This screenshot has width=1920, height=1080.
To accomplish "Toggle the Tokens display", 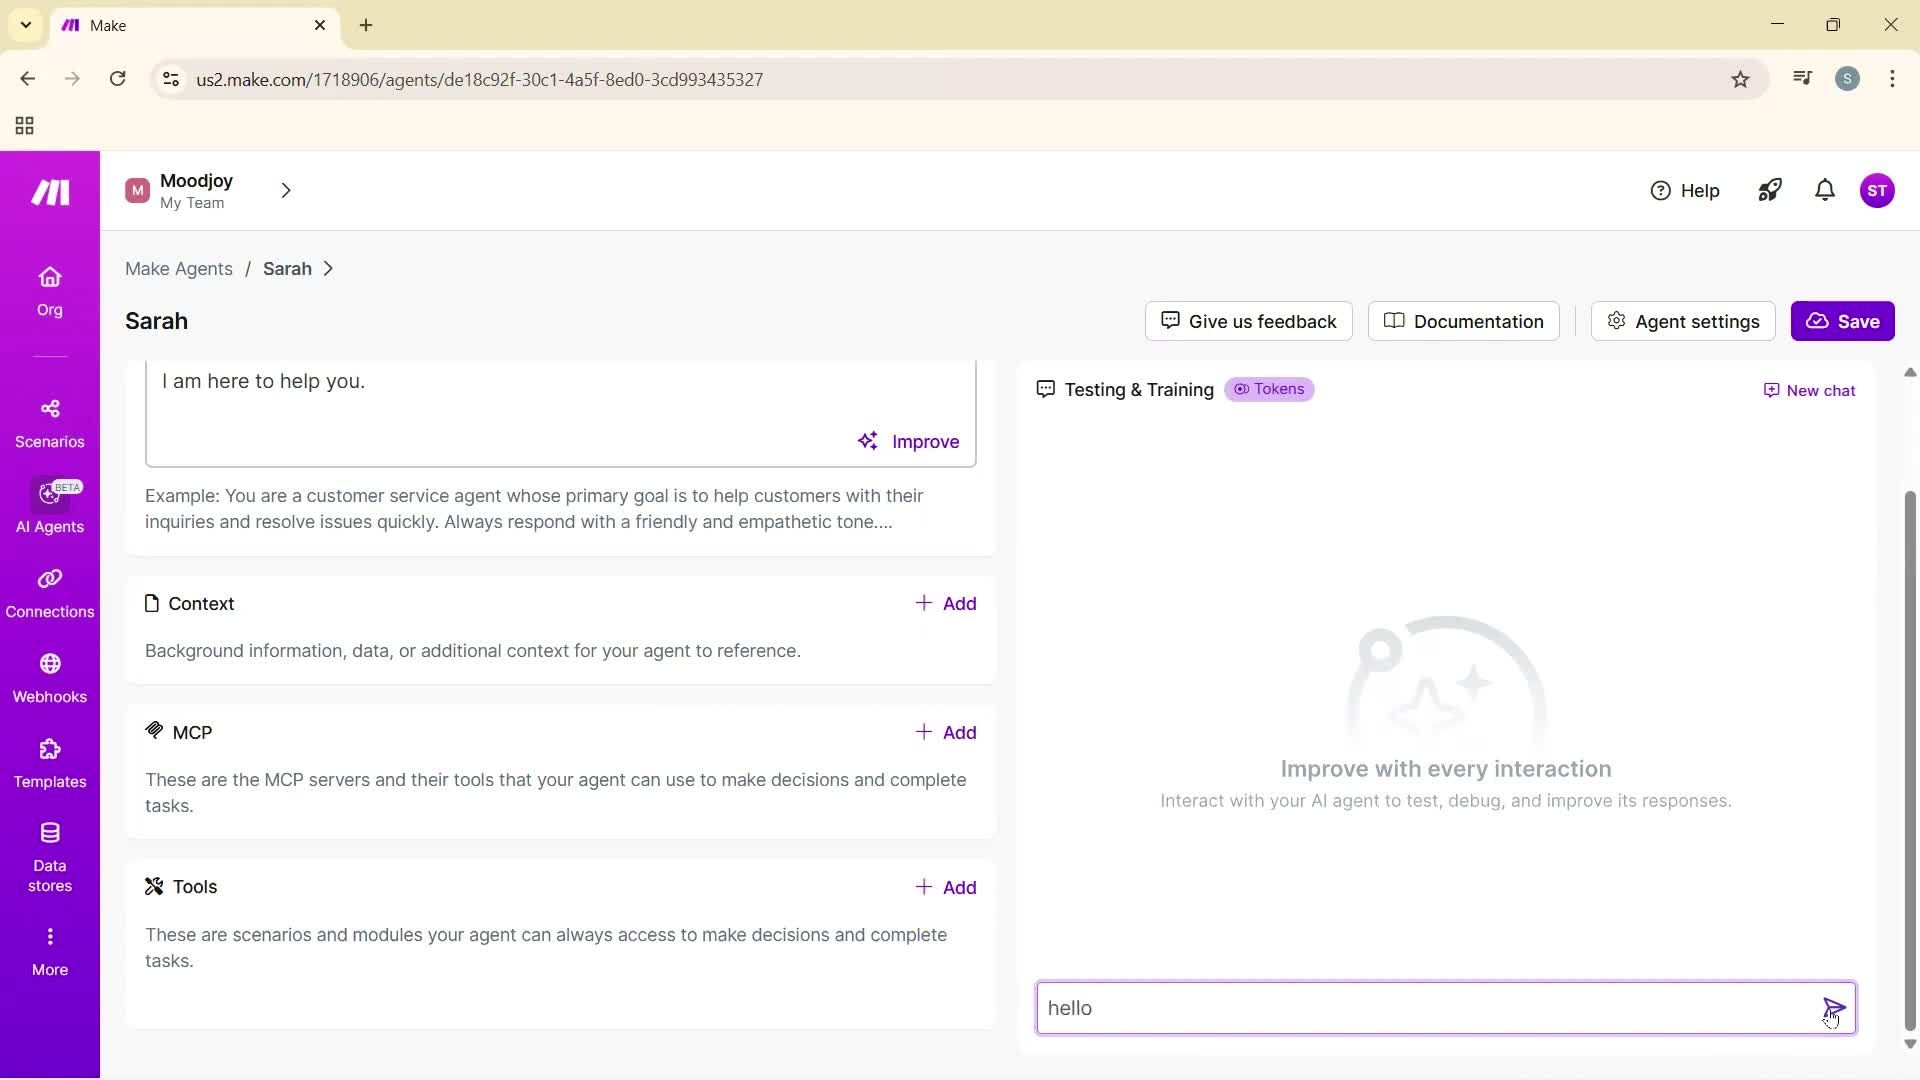I will [x=1269, y=389].
